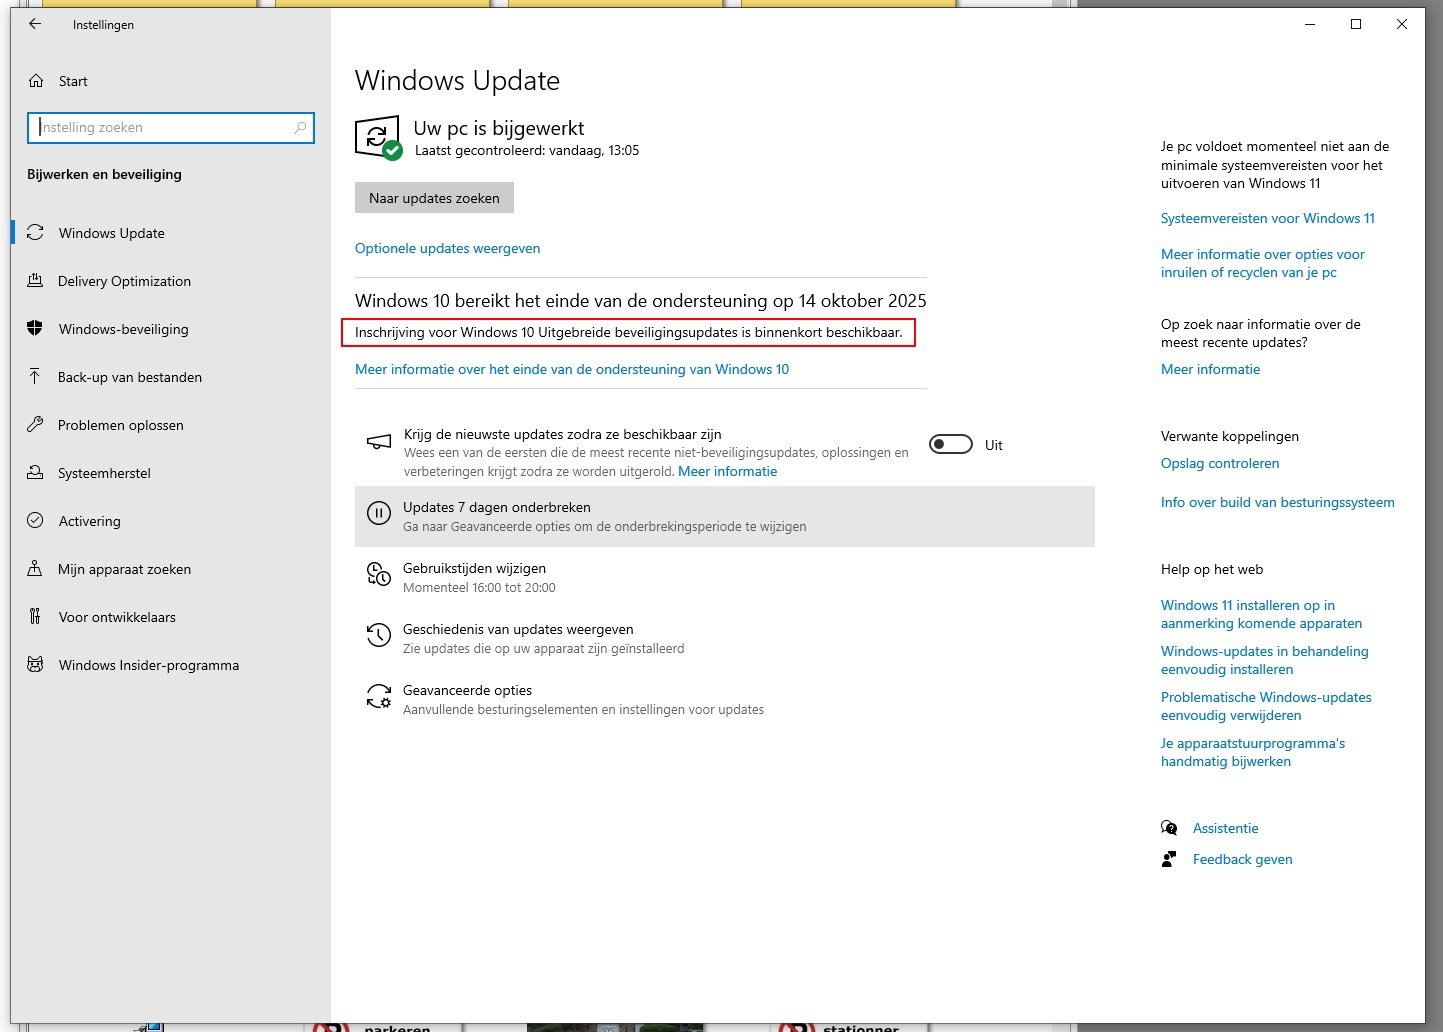This screenshot has height=1032, width=1443.
Task: Open Optionele updates weergeven link
Action: point(447,248)
